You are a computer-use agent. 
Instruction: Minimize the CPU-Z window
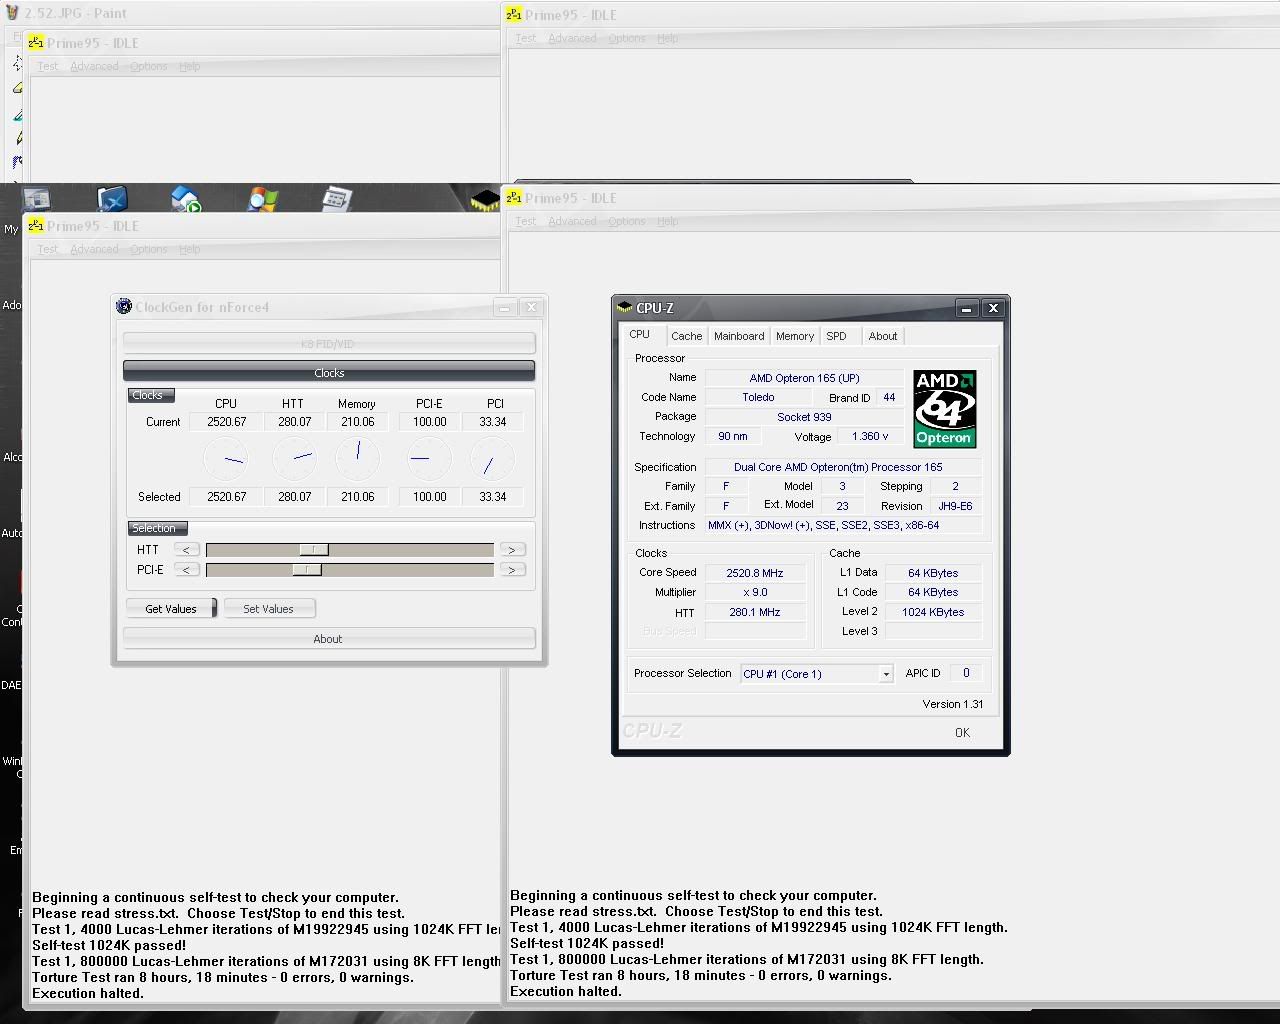[x=966, y=308]
